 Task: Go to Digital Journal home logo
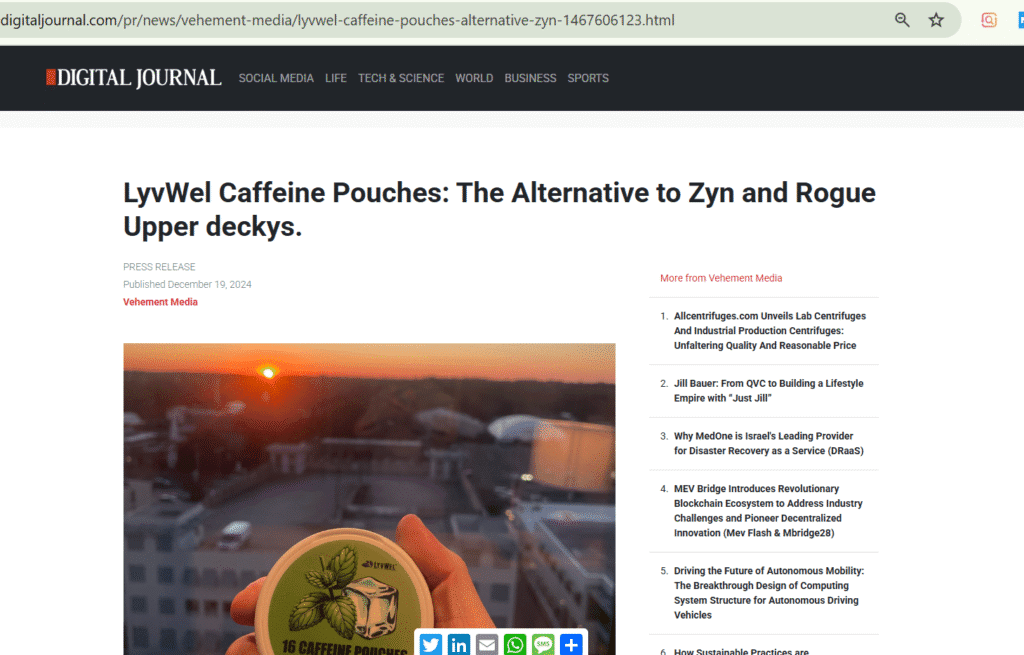134,78
